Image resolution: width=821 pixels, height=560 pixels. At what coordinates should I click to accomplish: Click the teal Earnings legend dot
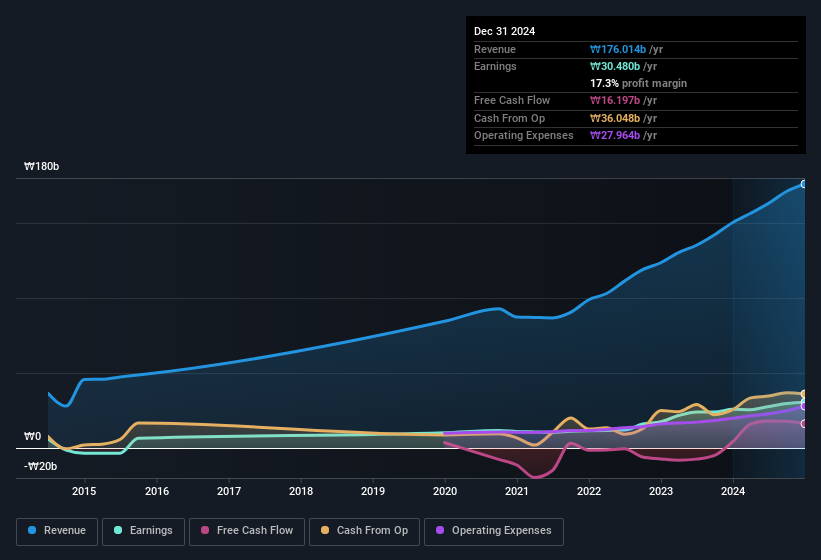pos(119,530)
